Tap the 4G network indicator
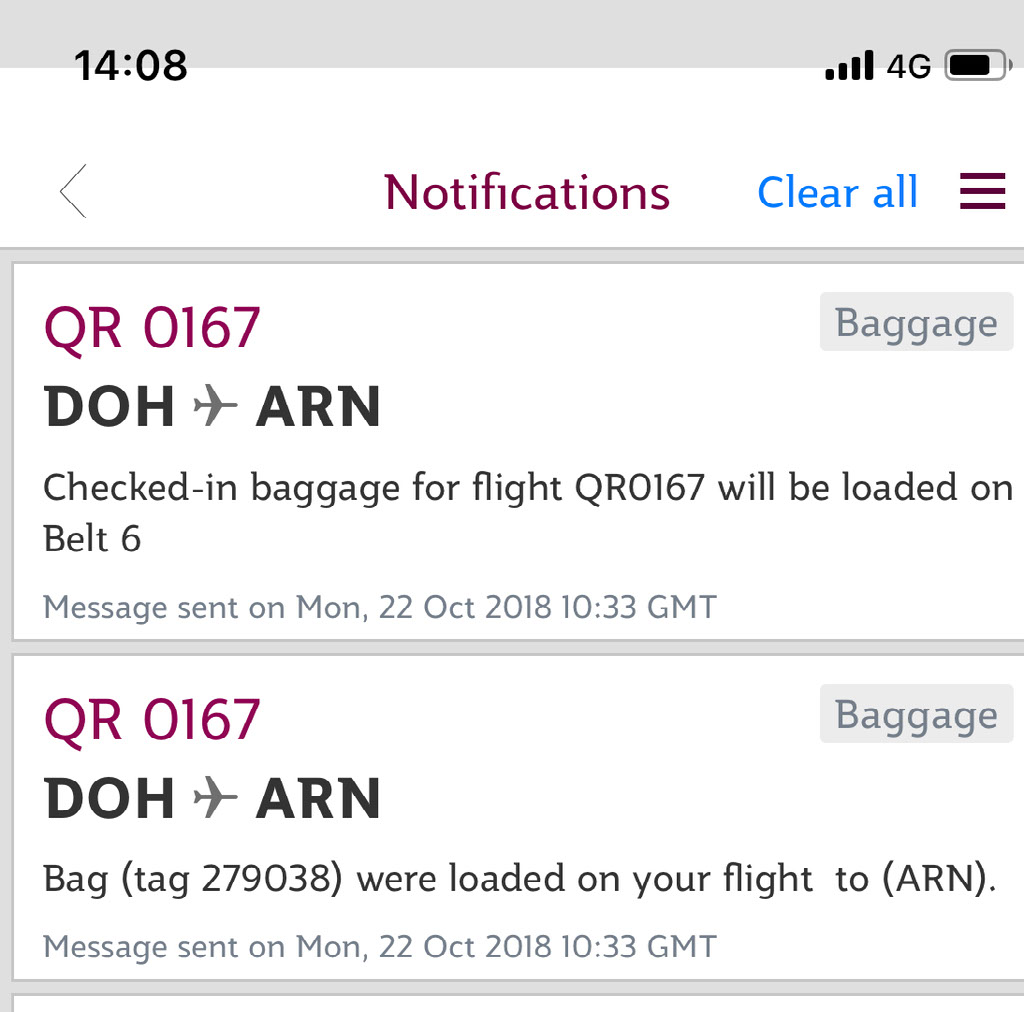The height and width of the screenshot is (1012, 1024). [x=908, y=67]
